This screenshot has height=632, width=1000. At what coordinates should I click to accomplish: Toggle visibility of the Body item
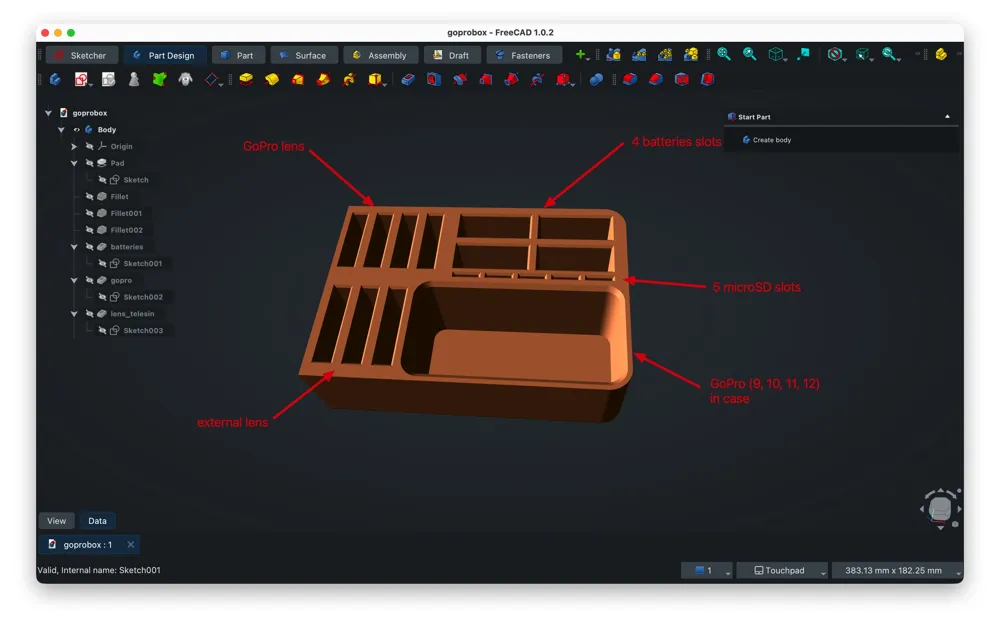click(77, 129)
